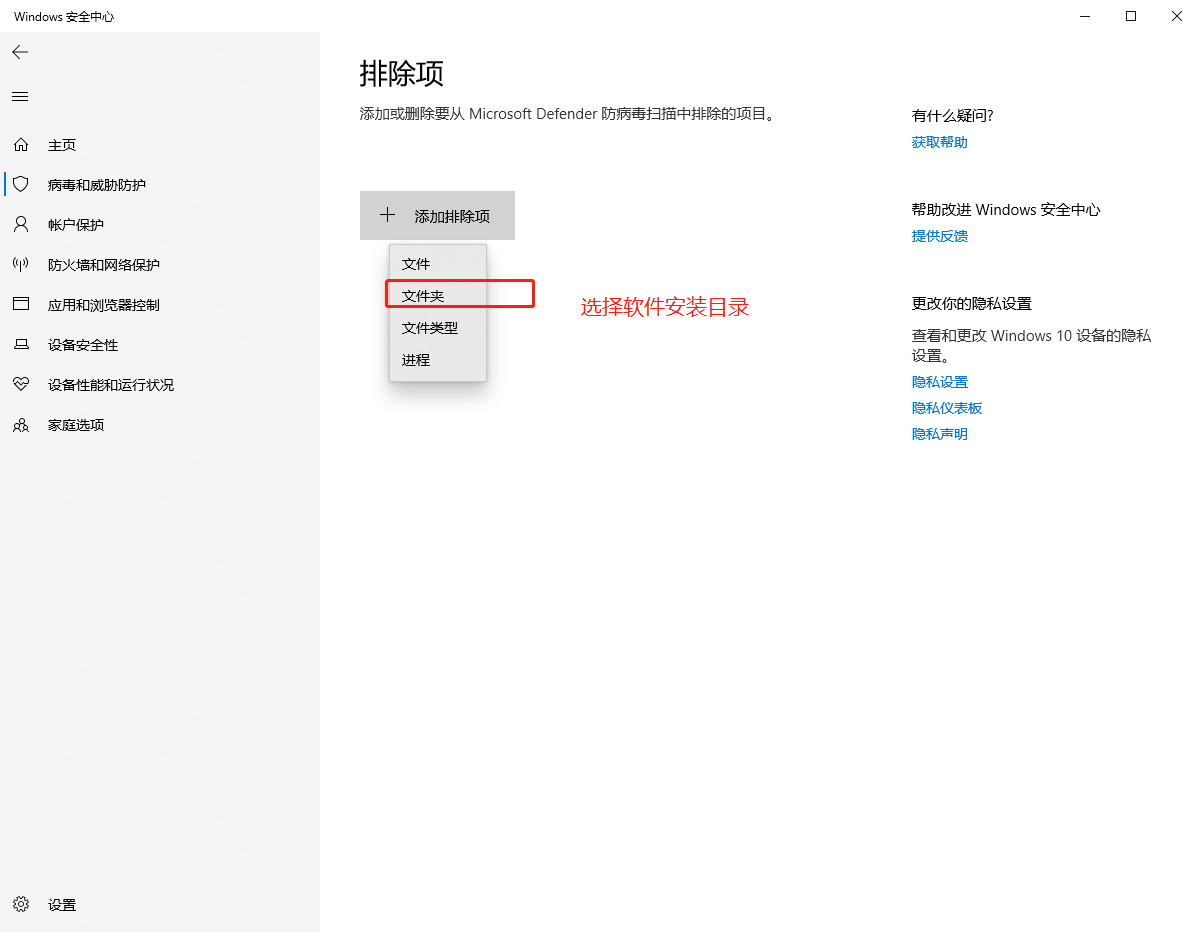
Task: Go to 主页 in sidebar
Action: pyautogui.click(x=62, y=145)
